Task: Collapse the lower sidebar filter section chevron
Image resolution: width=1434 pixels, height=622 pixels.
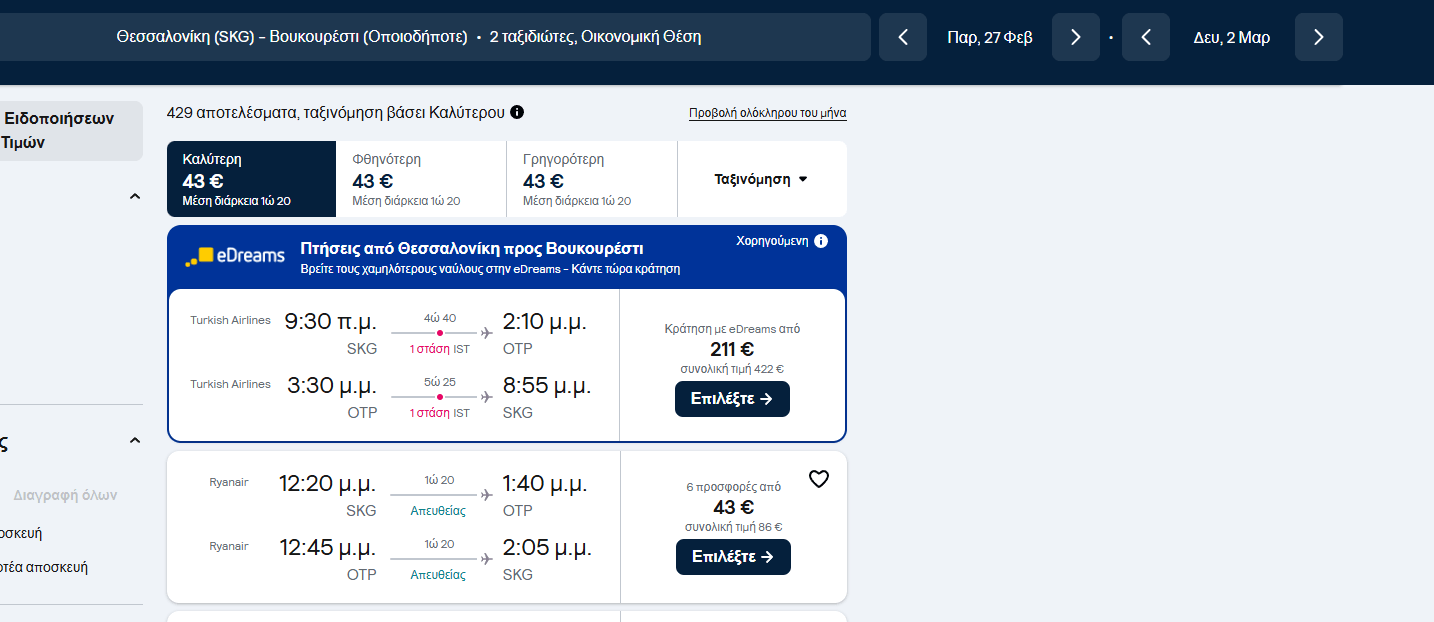Action: 135,441
